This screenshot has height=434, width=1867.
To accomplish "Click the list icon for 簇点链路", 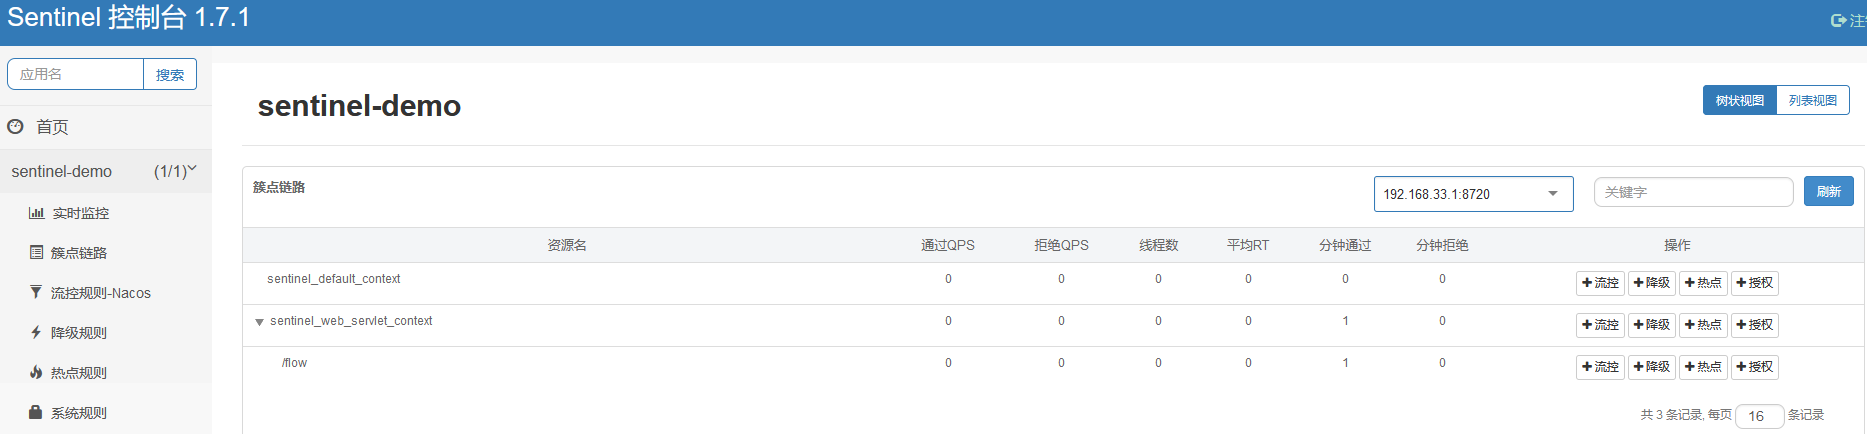I will 37,253.
